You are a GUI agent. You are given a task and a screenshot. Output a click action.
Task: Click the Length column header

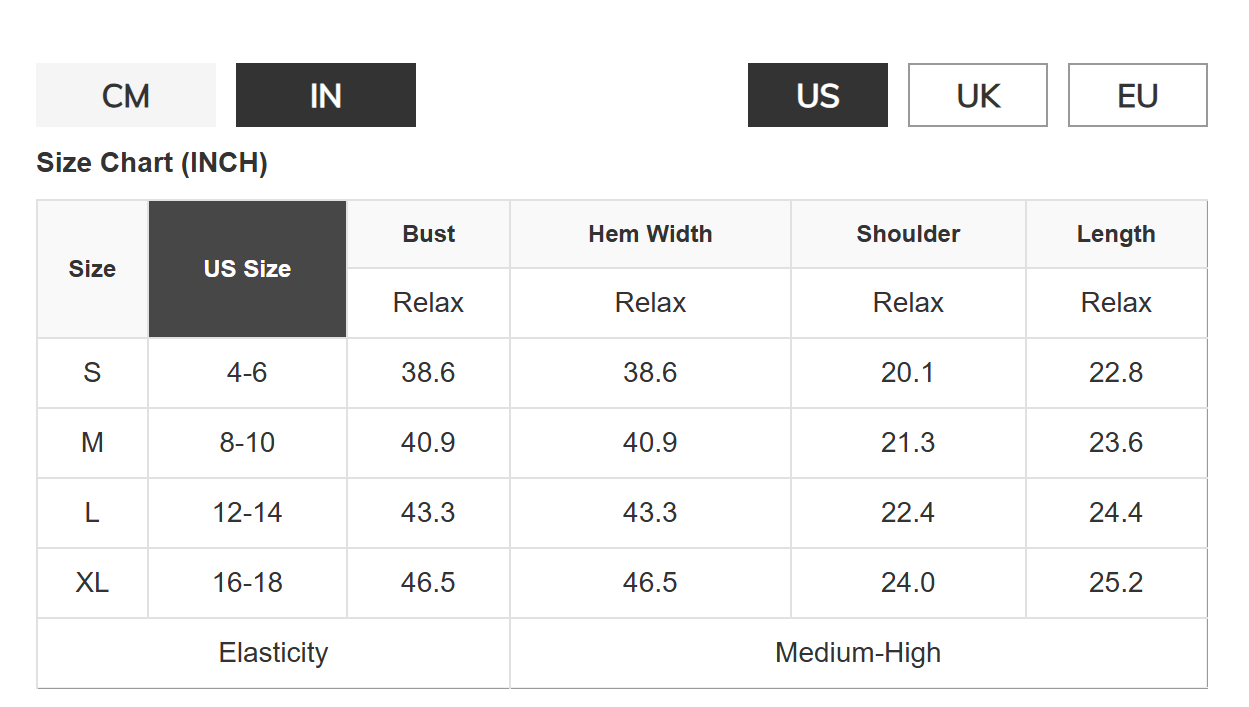coord(1116,234)
